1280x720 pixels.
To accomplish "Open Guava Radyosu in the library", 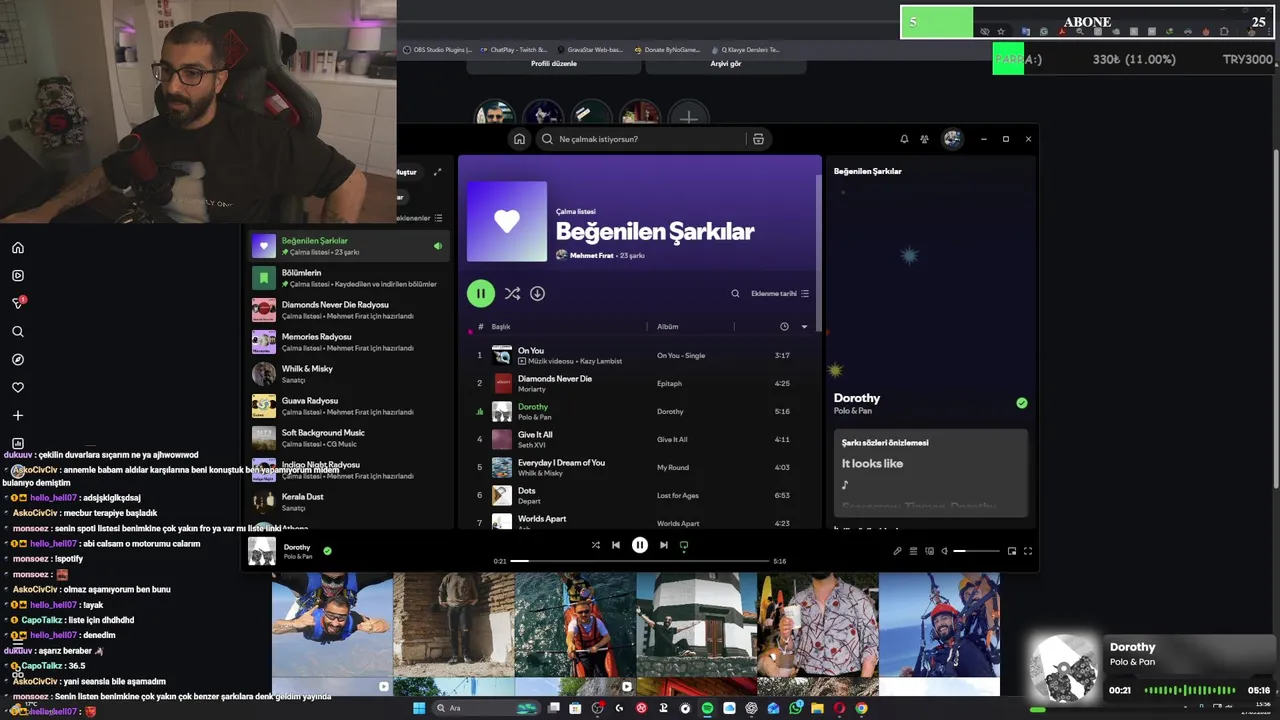I will coord(347,406).
